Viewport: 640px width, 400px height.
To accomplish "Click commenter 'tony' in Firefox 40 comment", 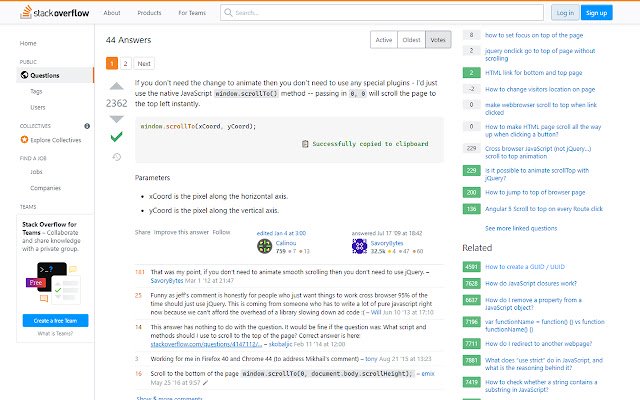I will (371, 359).
